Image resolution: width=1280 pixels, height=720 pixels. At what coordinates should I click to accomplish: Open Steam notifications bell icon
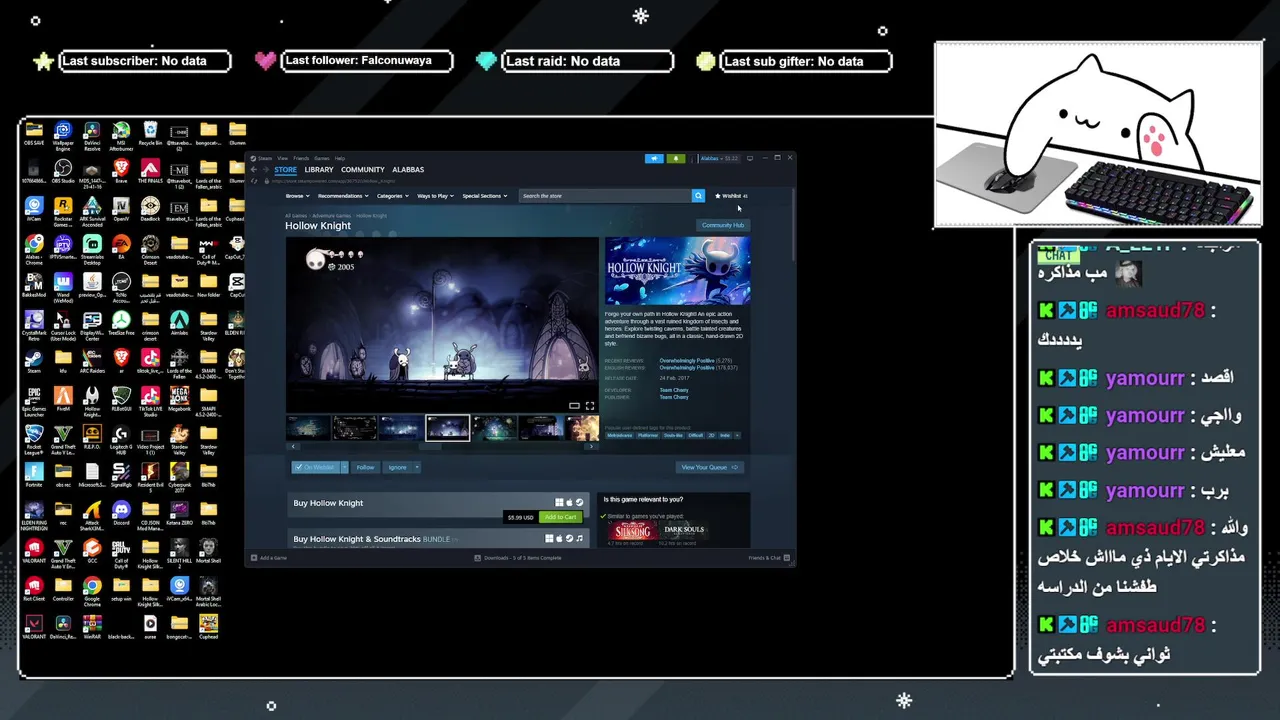pyautogui.click(x=676, y=158)
